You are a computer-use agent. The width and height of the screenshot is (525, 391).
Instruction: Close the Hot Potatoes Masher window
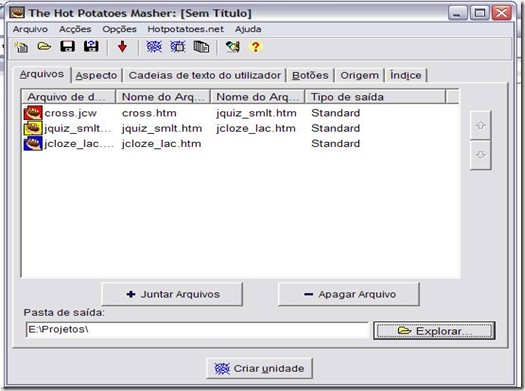[x=502, y=13]
